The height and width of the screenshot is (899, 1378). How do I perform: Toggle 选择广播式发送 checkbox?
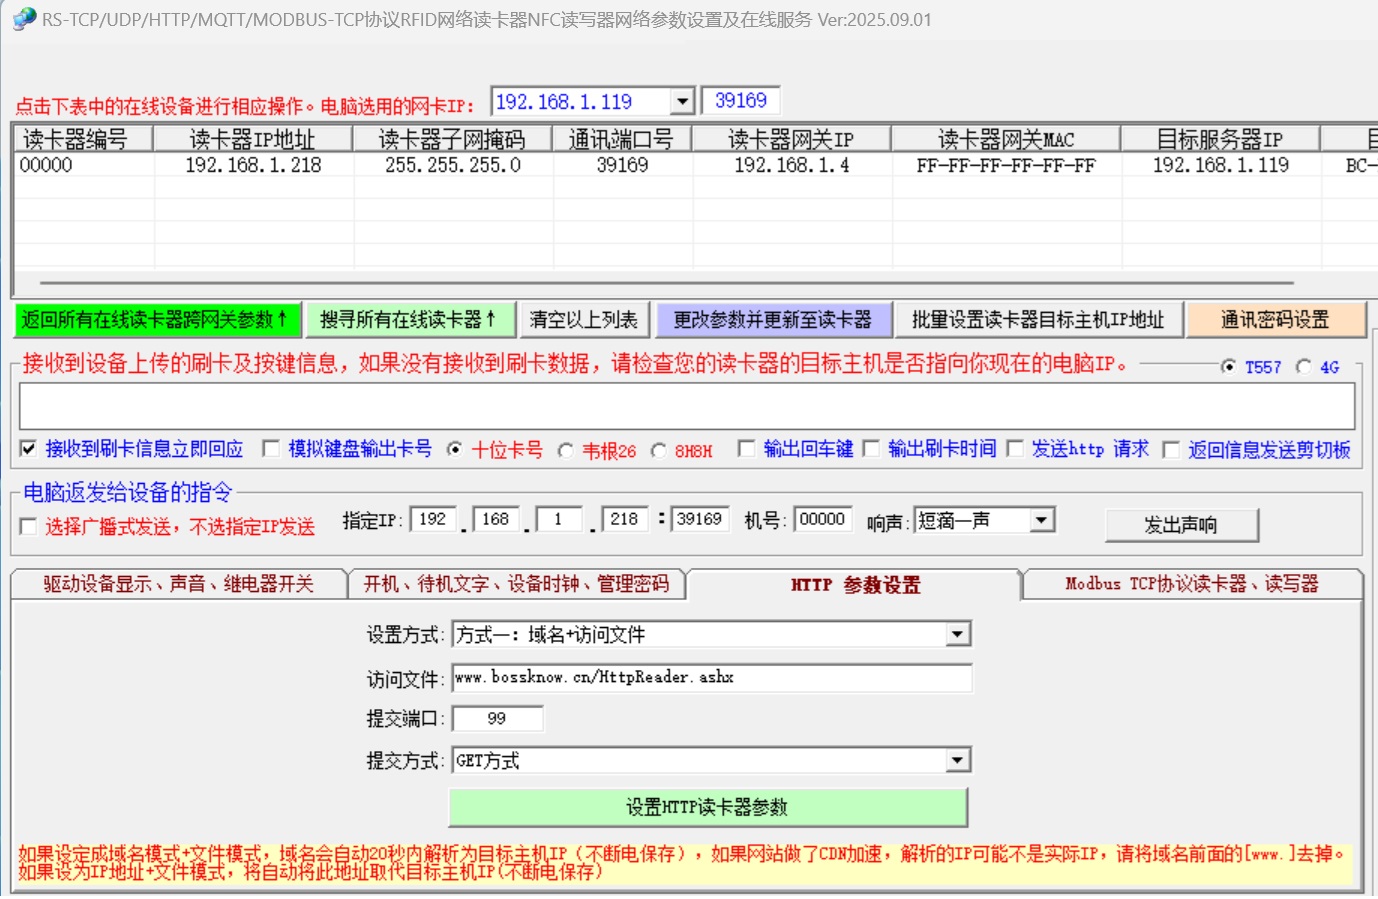tap(29, 527)
